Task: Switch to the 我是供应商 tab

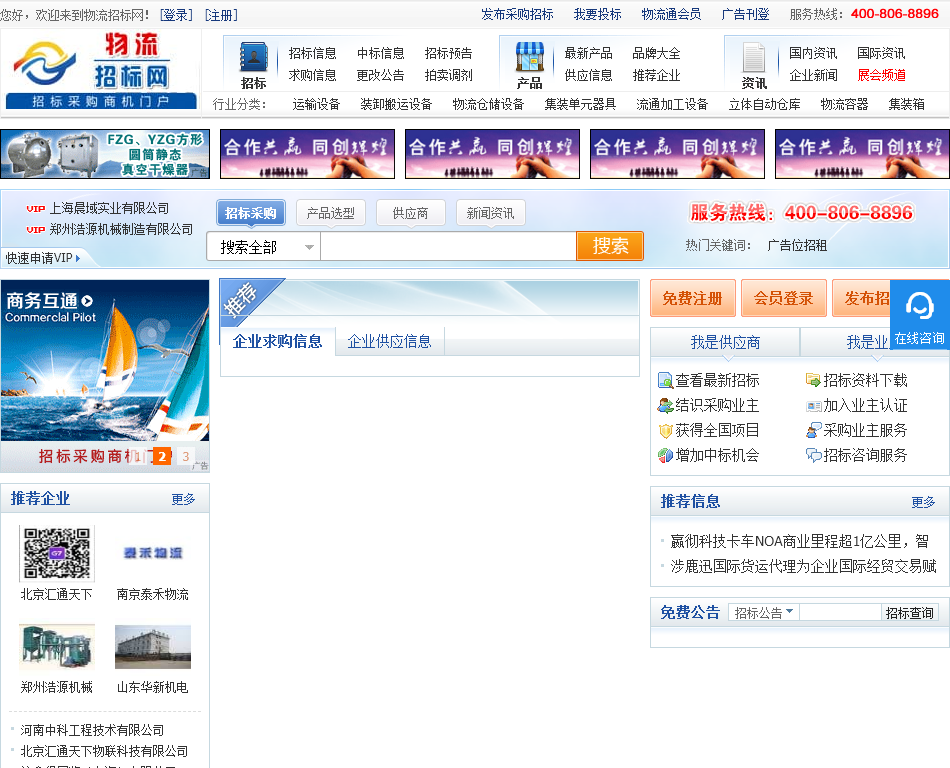Action: coord(725,343)
